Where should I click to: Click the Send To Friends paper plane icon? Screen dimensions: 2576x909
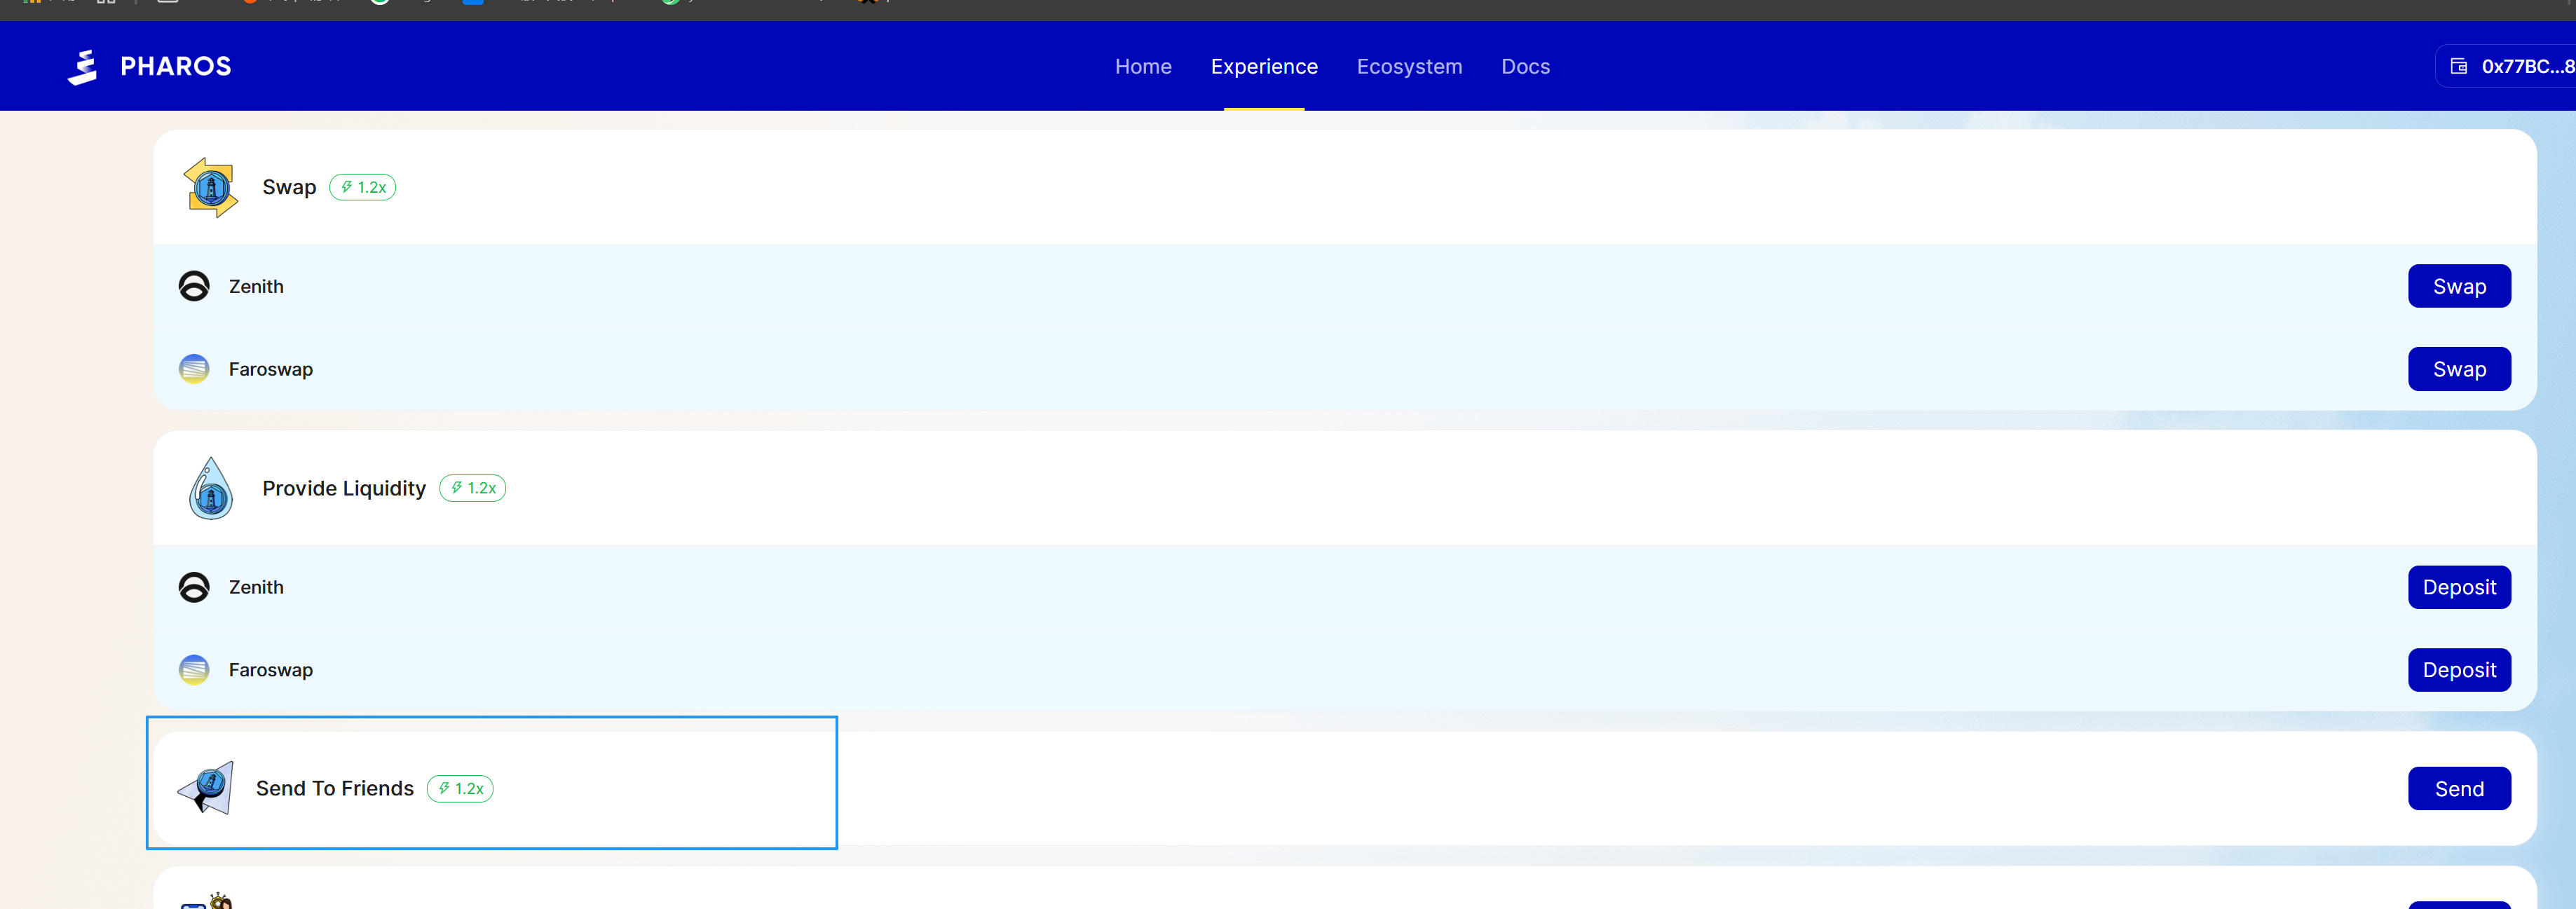[206, 788]
